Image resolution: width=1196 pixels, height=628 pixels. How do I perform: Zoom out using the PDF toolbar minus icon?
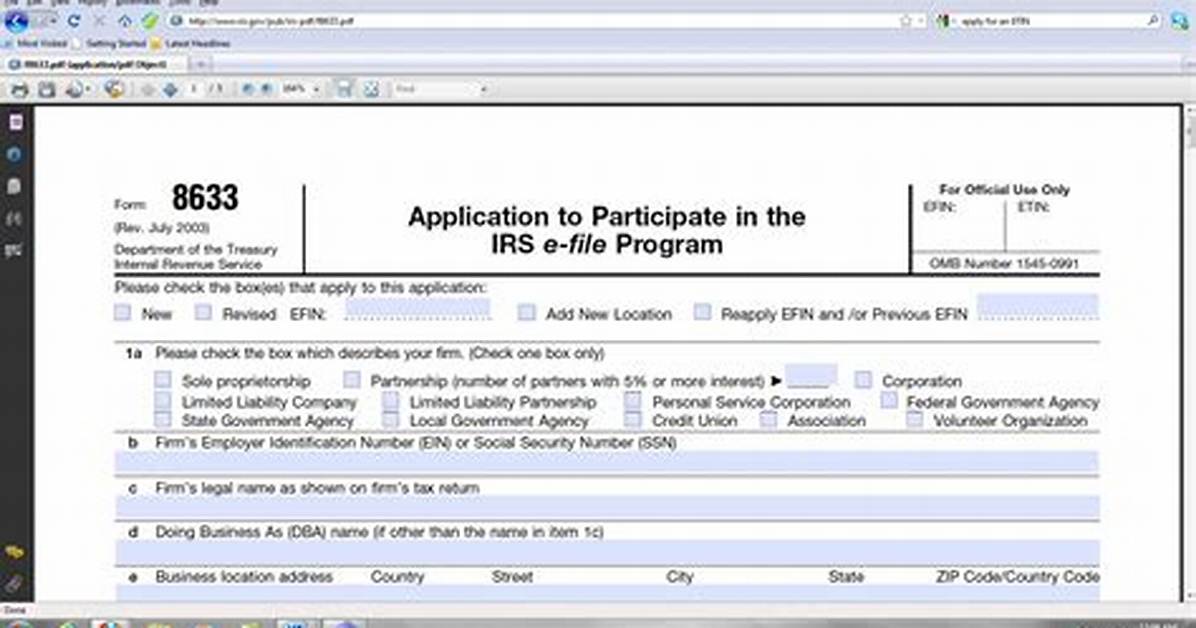coord(248,89)
